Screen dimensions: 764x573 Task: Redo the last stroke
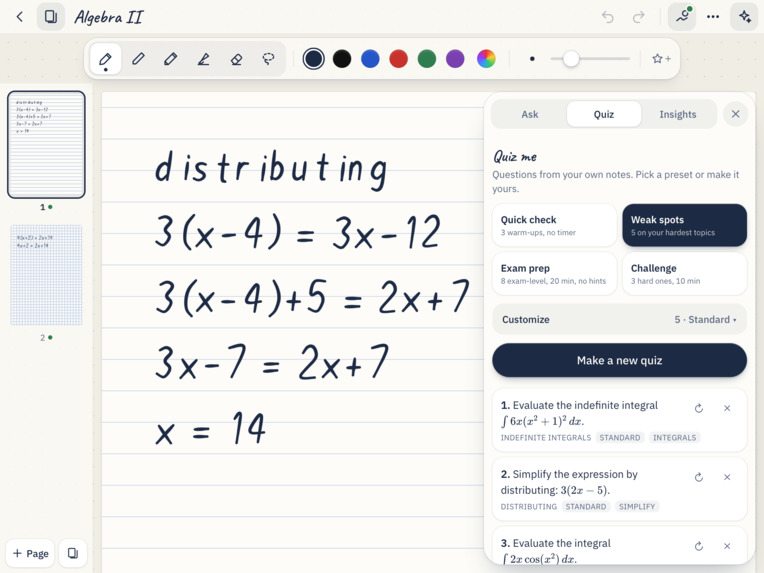pyautogui.click(x=638, y=18)
